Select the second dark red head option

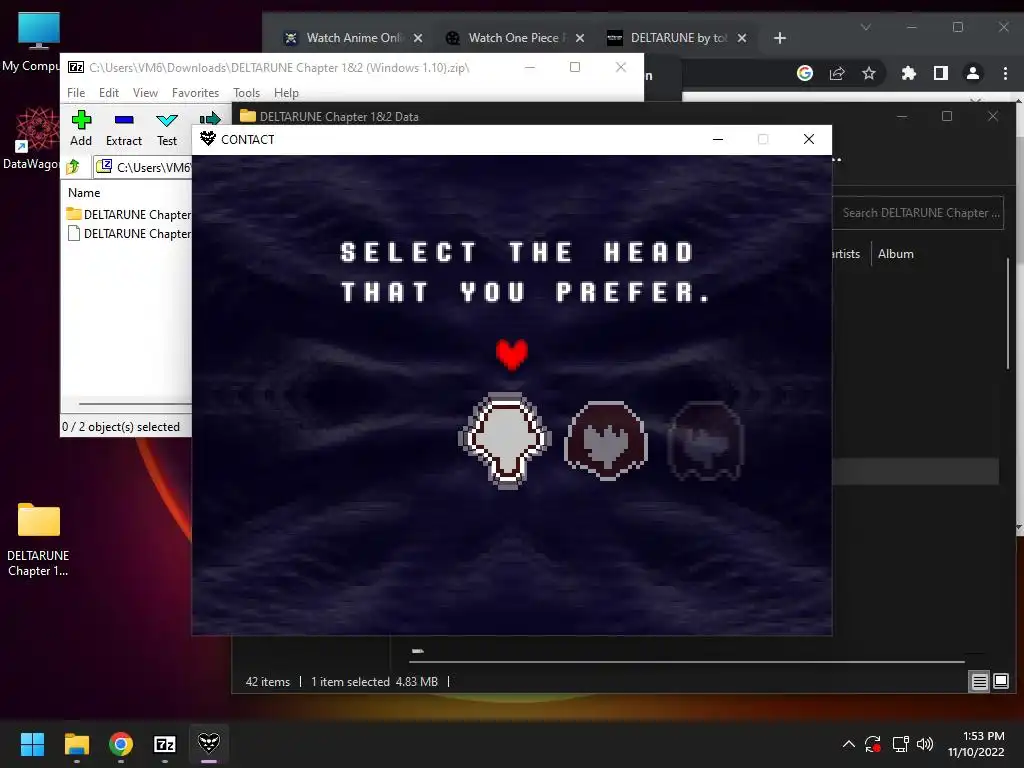click(606, 441)
